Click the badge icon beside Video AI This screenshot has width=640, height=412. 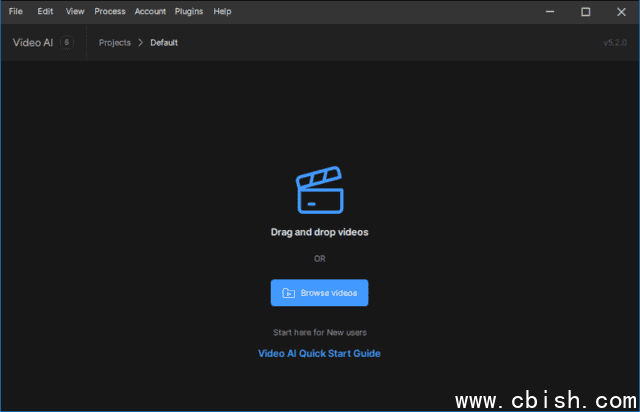[67, 42]
